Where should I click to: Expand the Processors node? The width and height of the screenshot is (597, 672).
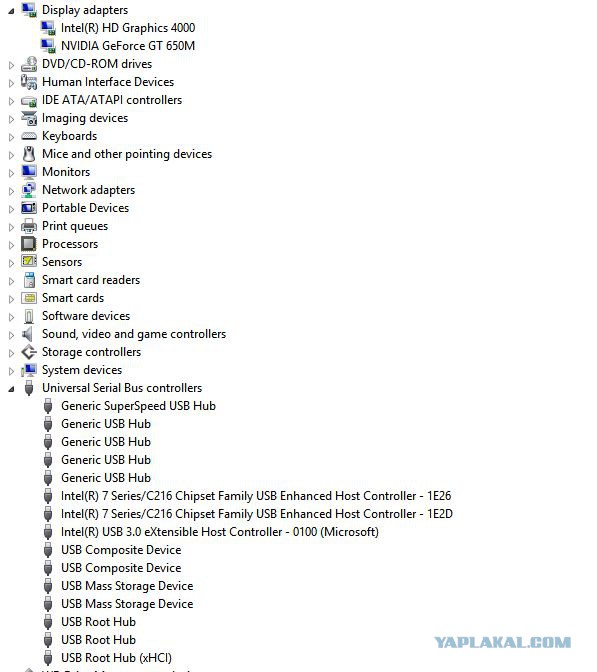(x=12, y=245)
